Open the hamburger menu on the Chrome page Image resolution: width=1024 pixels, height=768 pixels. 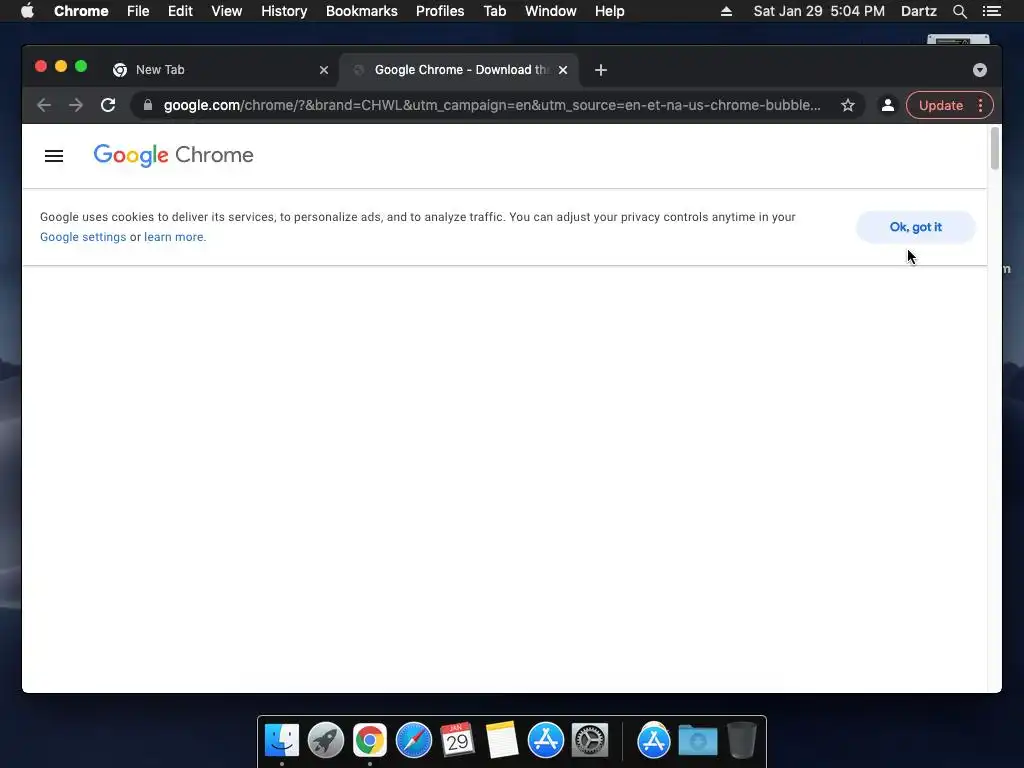point(54,156)
